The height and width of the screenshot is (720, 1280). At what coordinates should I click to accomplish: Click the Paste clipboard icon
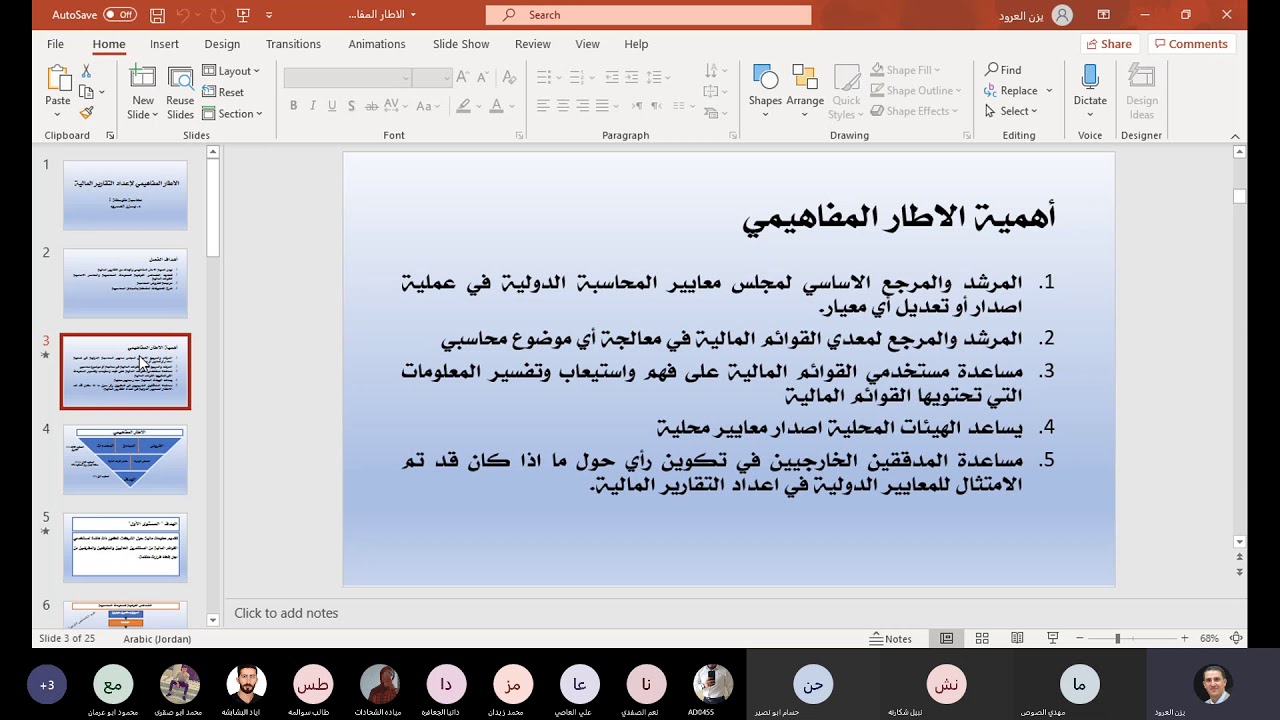coord(58,79)
